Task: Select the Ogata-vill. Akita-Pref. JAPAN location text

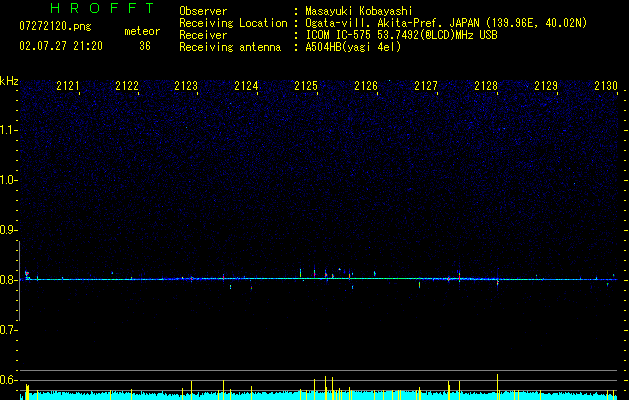Action: click(446, 23)
